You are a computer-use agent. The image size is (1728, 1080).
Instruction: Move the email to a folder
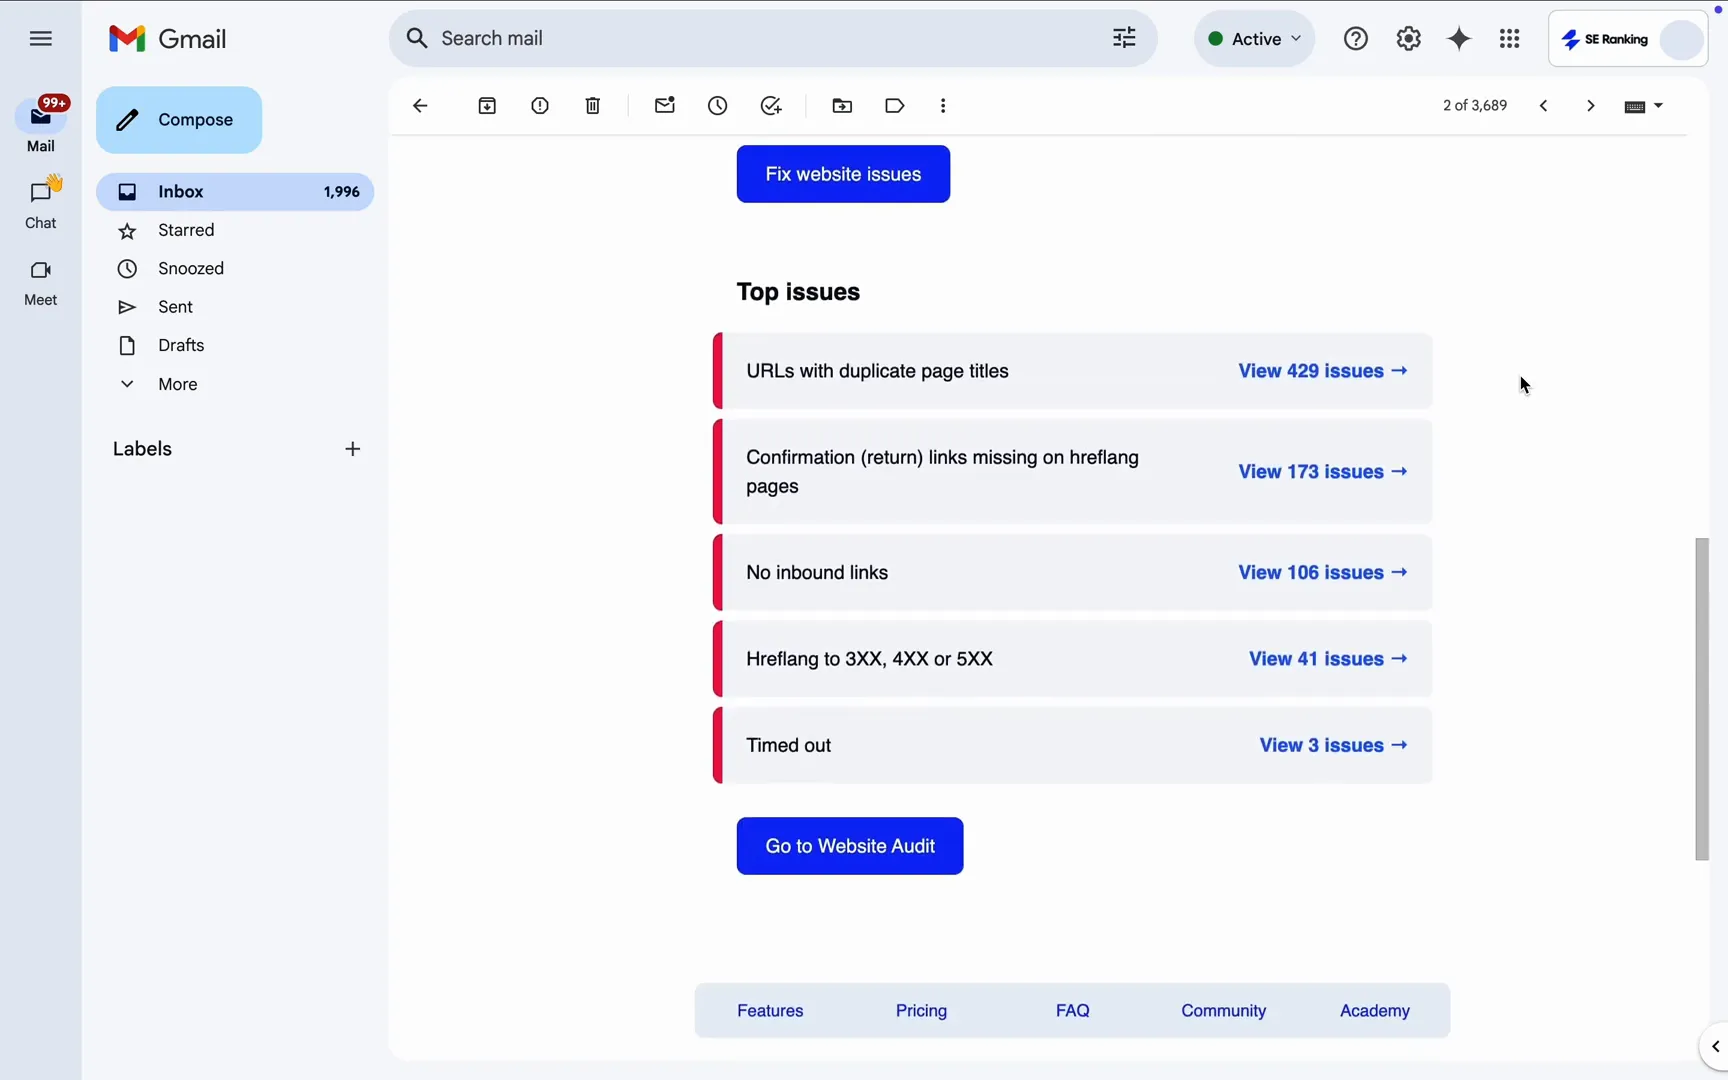[x=842, y=105]
